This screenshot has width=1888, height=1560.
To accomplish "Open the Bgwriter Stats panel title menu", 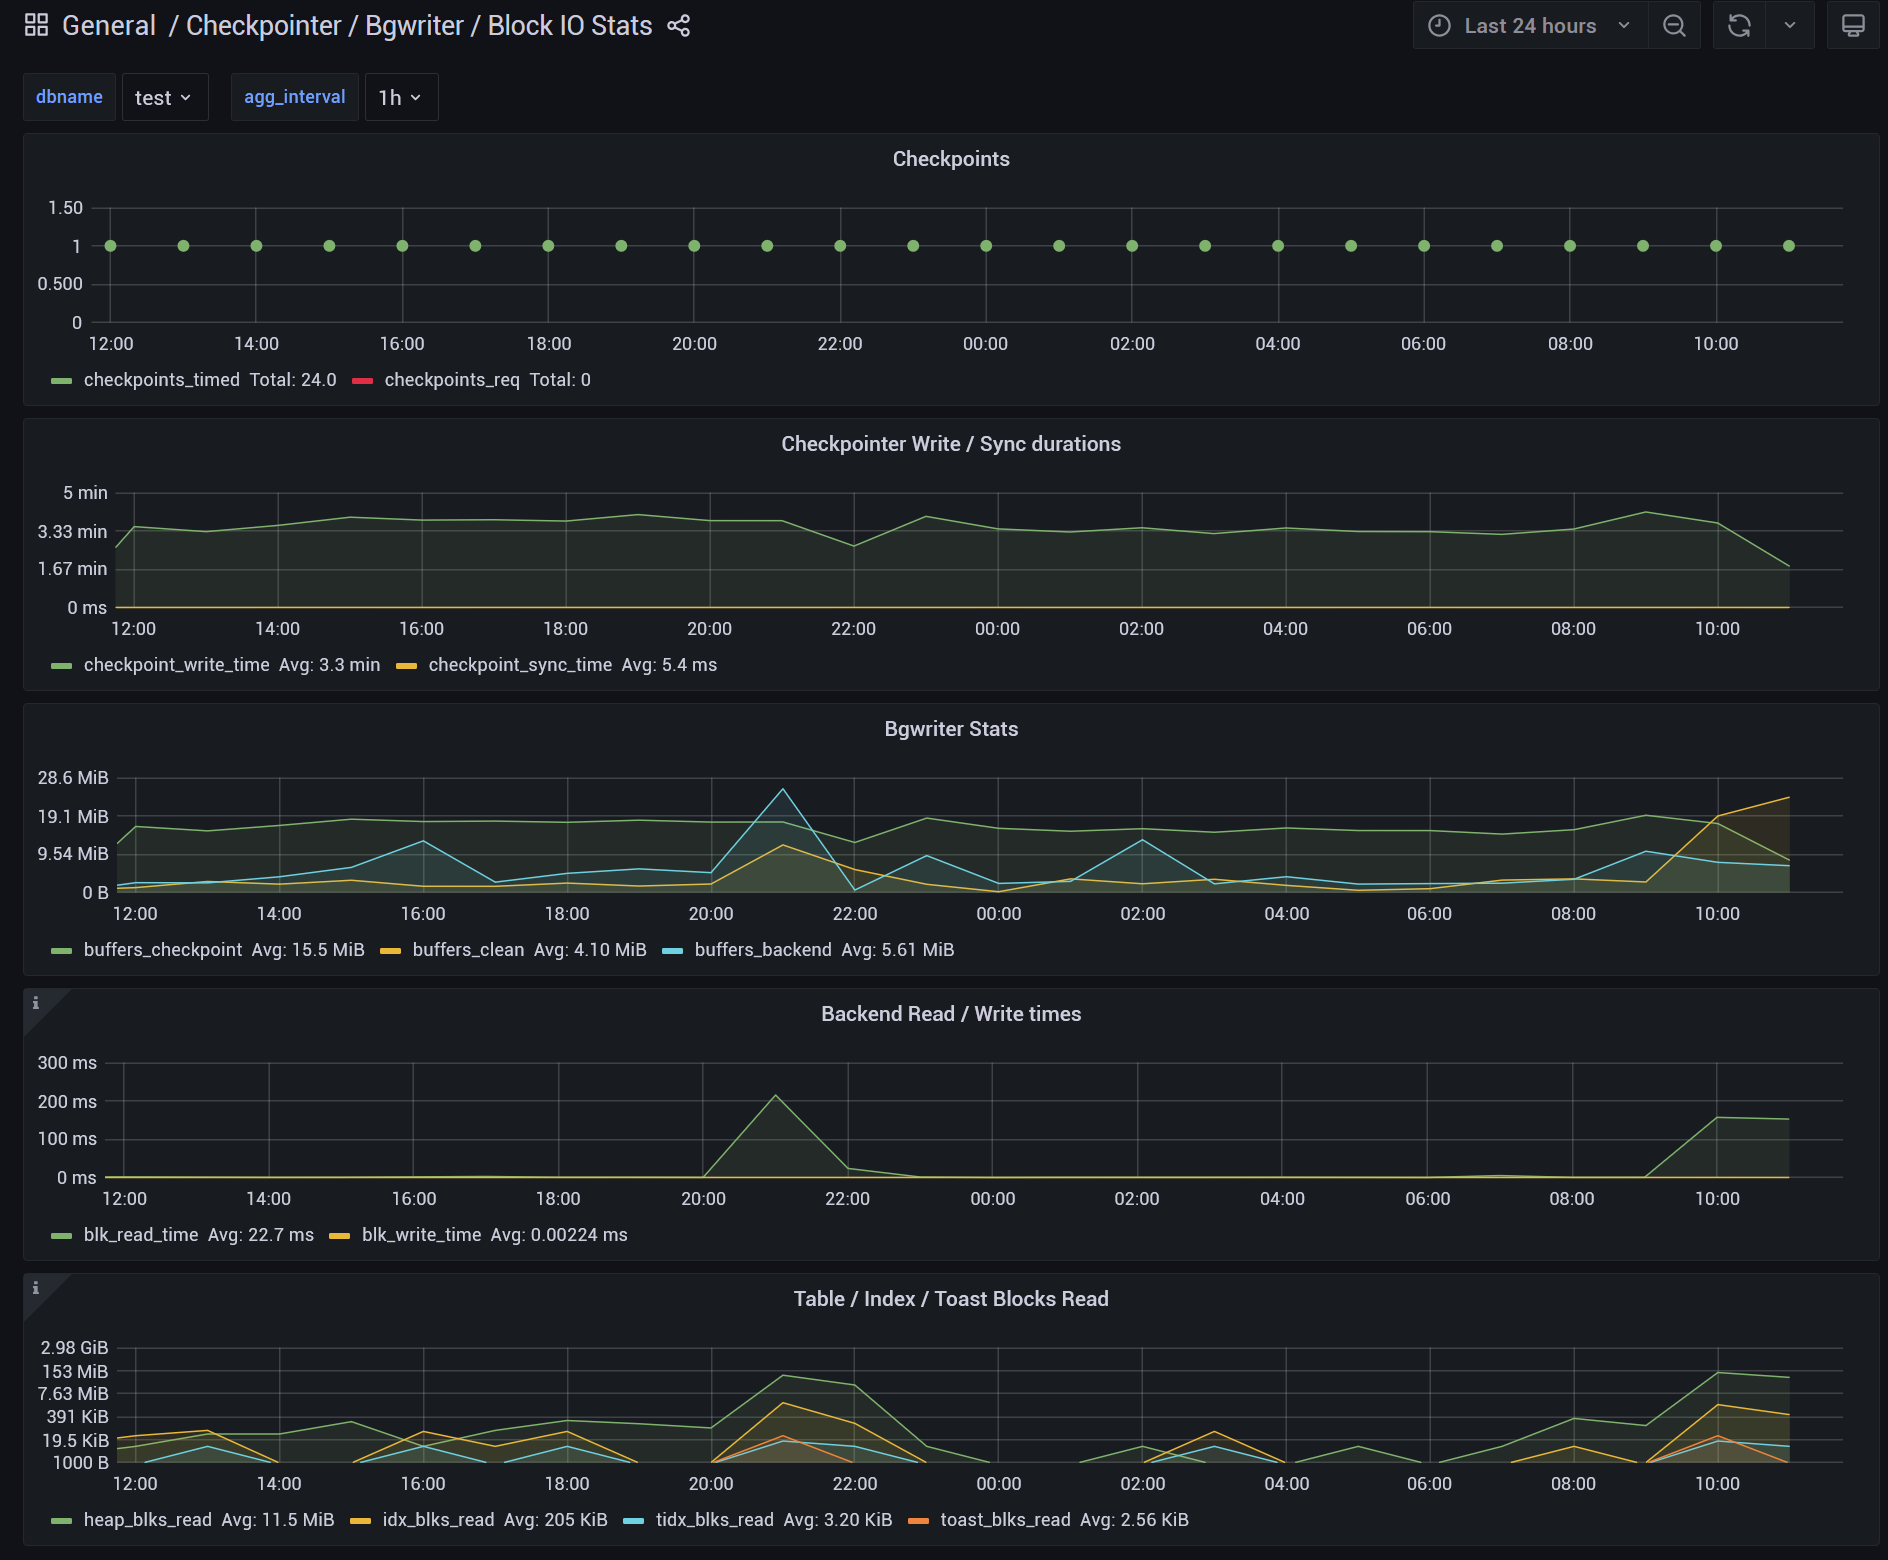I will (x=950, y=729).
